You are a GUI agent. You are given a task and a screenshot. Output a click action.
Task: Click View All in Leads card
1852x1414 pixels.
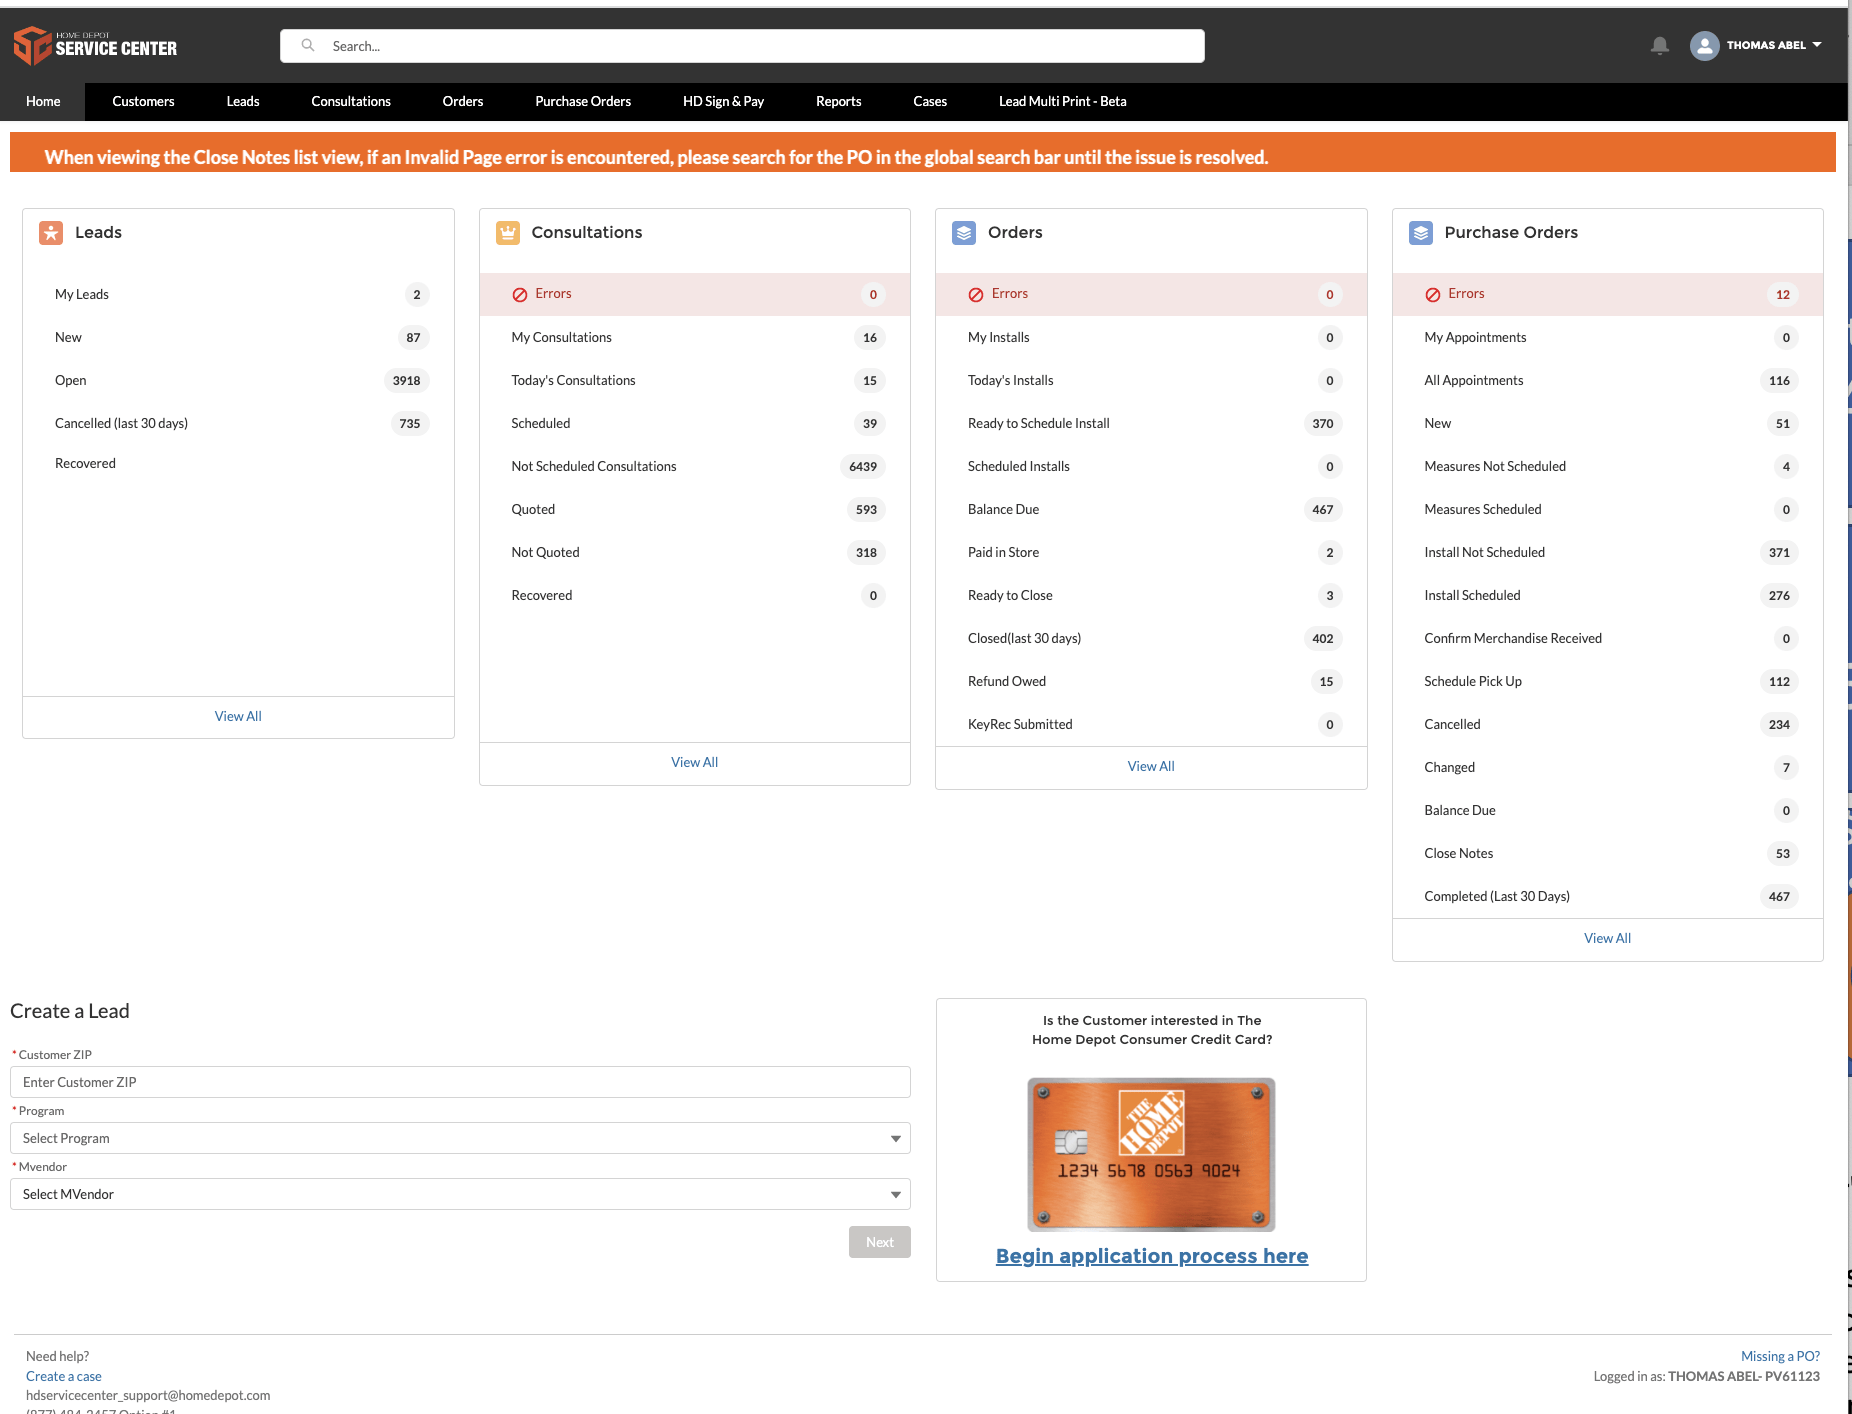click(x=238, y=716)
